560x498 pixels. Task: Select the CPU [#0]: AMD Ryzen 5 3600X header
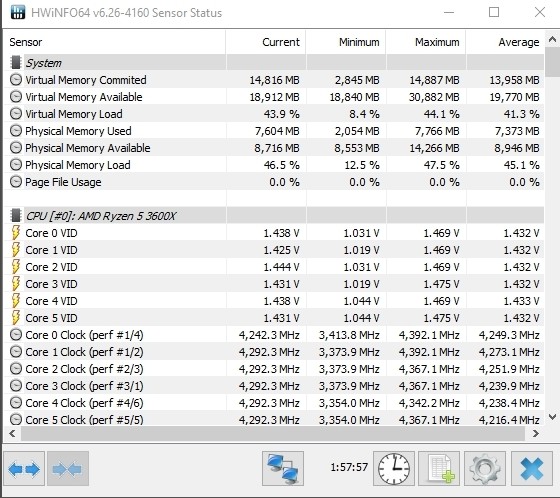tap(101, 216)
